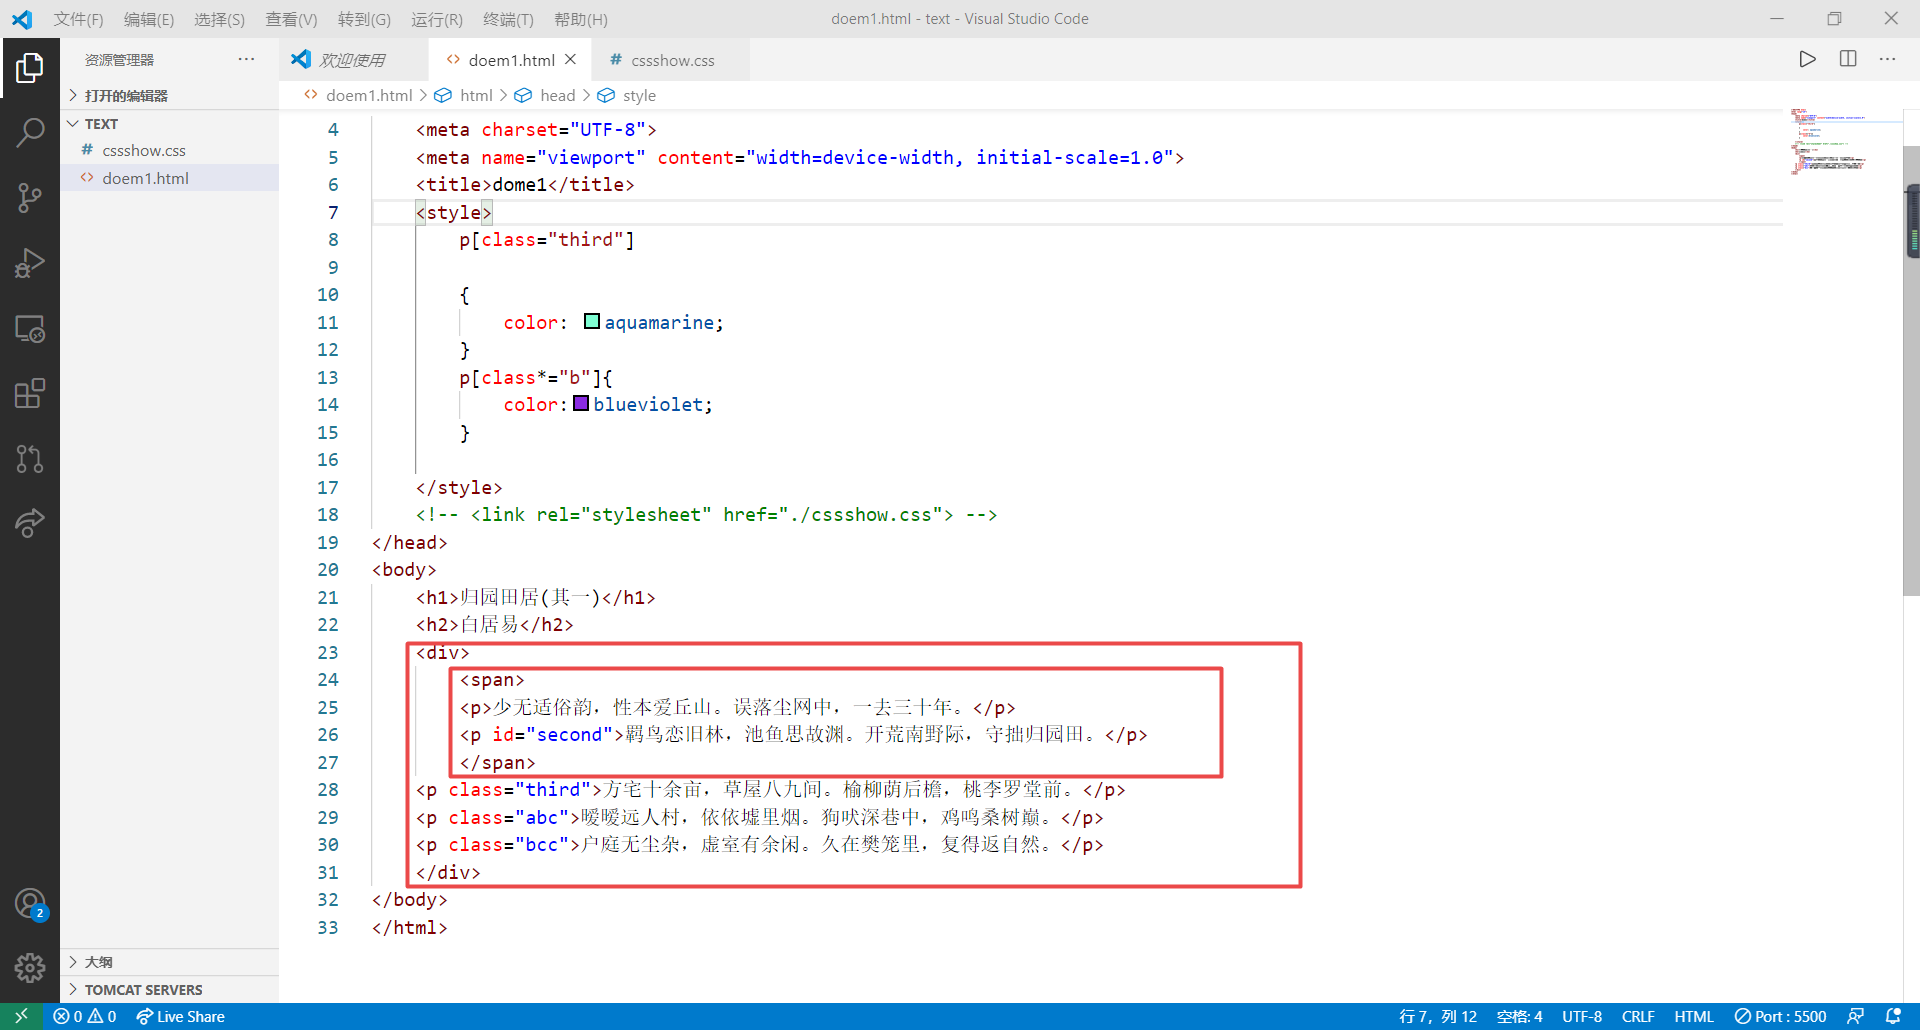
Task: Split the editor to the right
Action: click(1848, 59)
